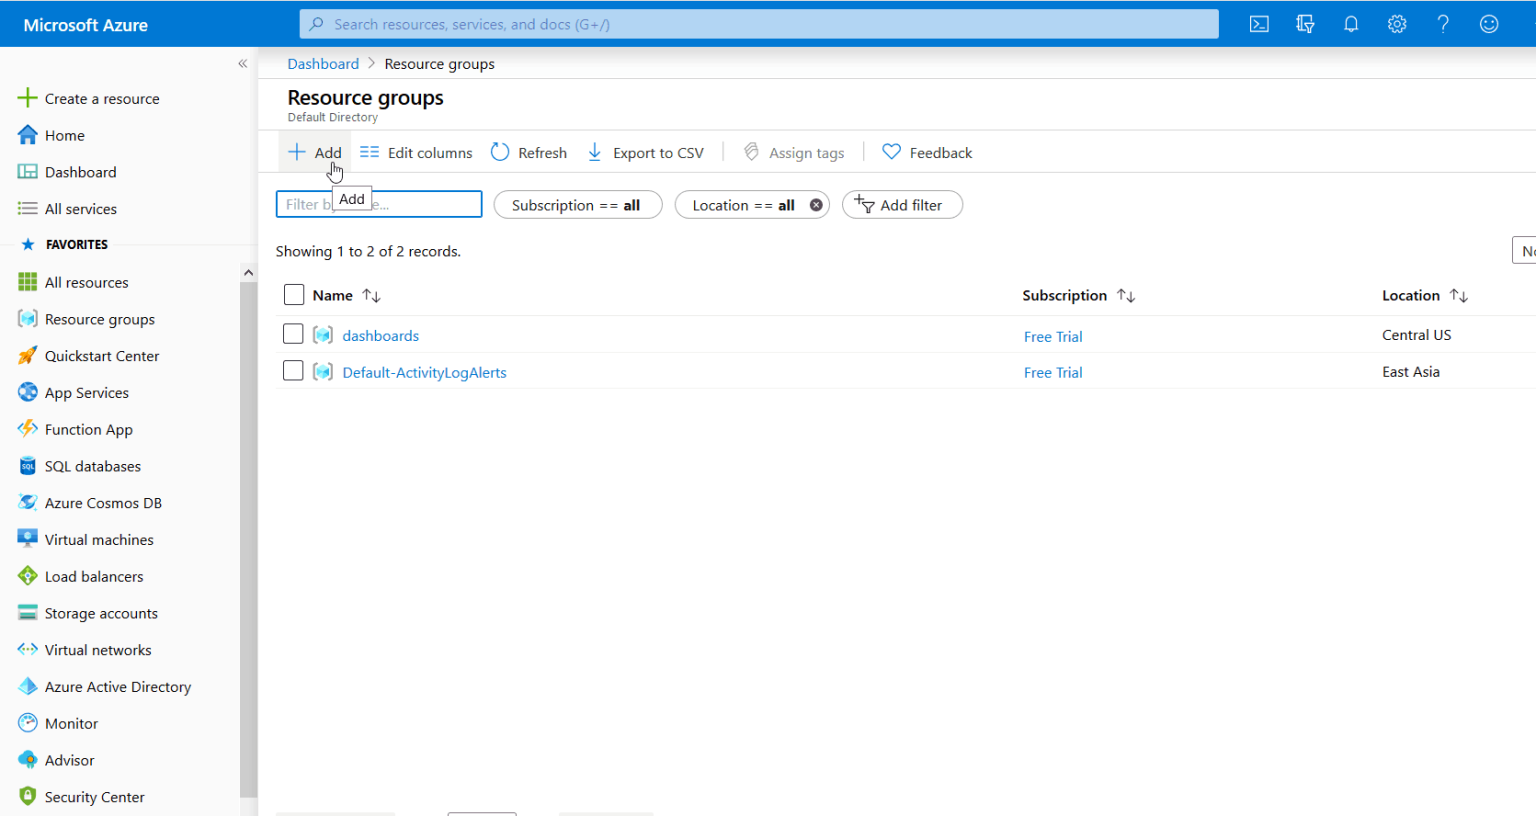1536x816 pixels.
Task: Open the dashboards resource group link
Action: [381, 336]
